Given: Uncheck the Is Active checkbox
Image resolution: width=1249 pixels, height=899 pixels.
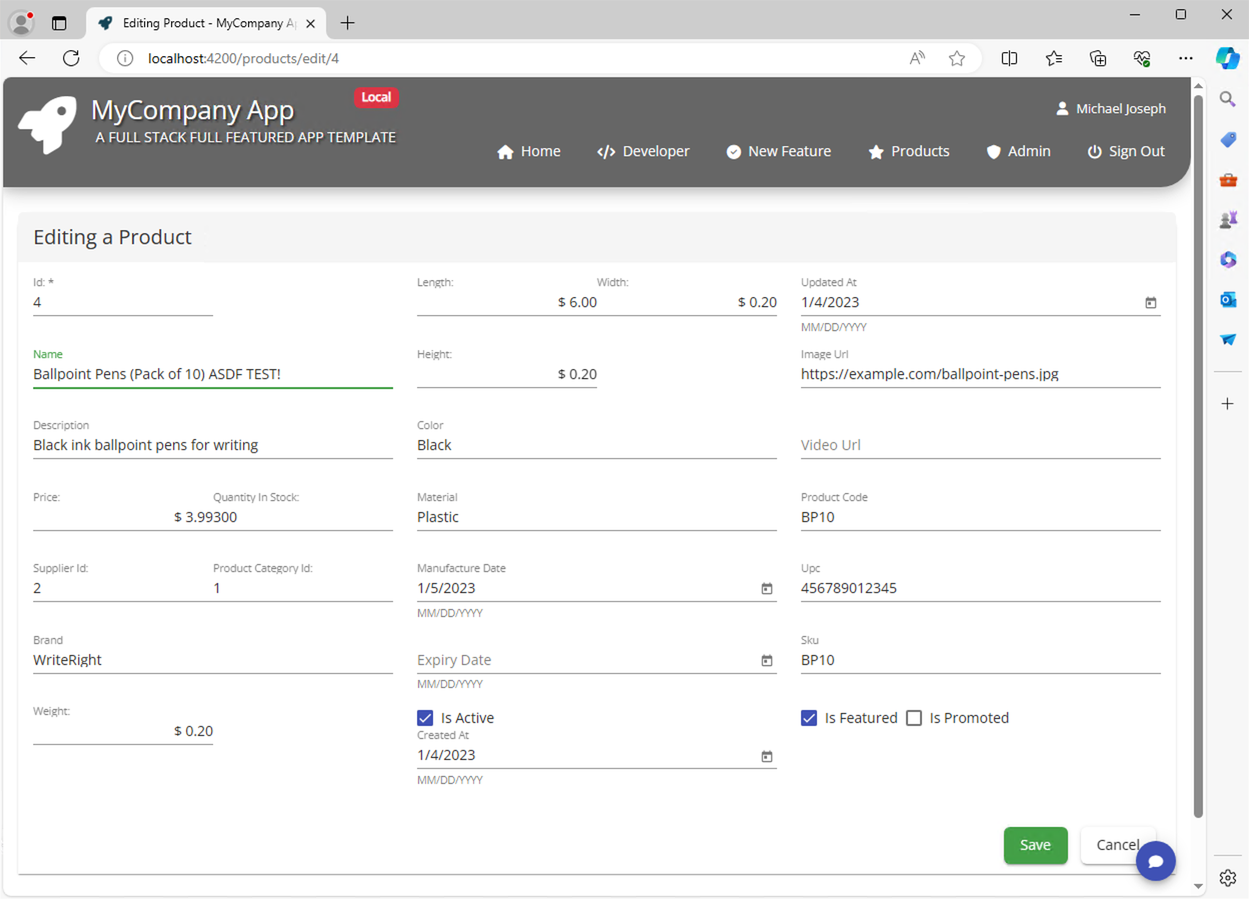Looking at the screenshot, I should tap(425, 718).
